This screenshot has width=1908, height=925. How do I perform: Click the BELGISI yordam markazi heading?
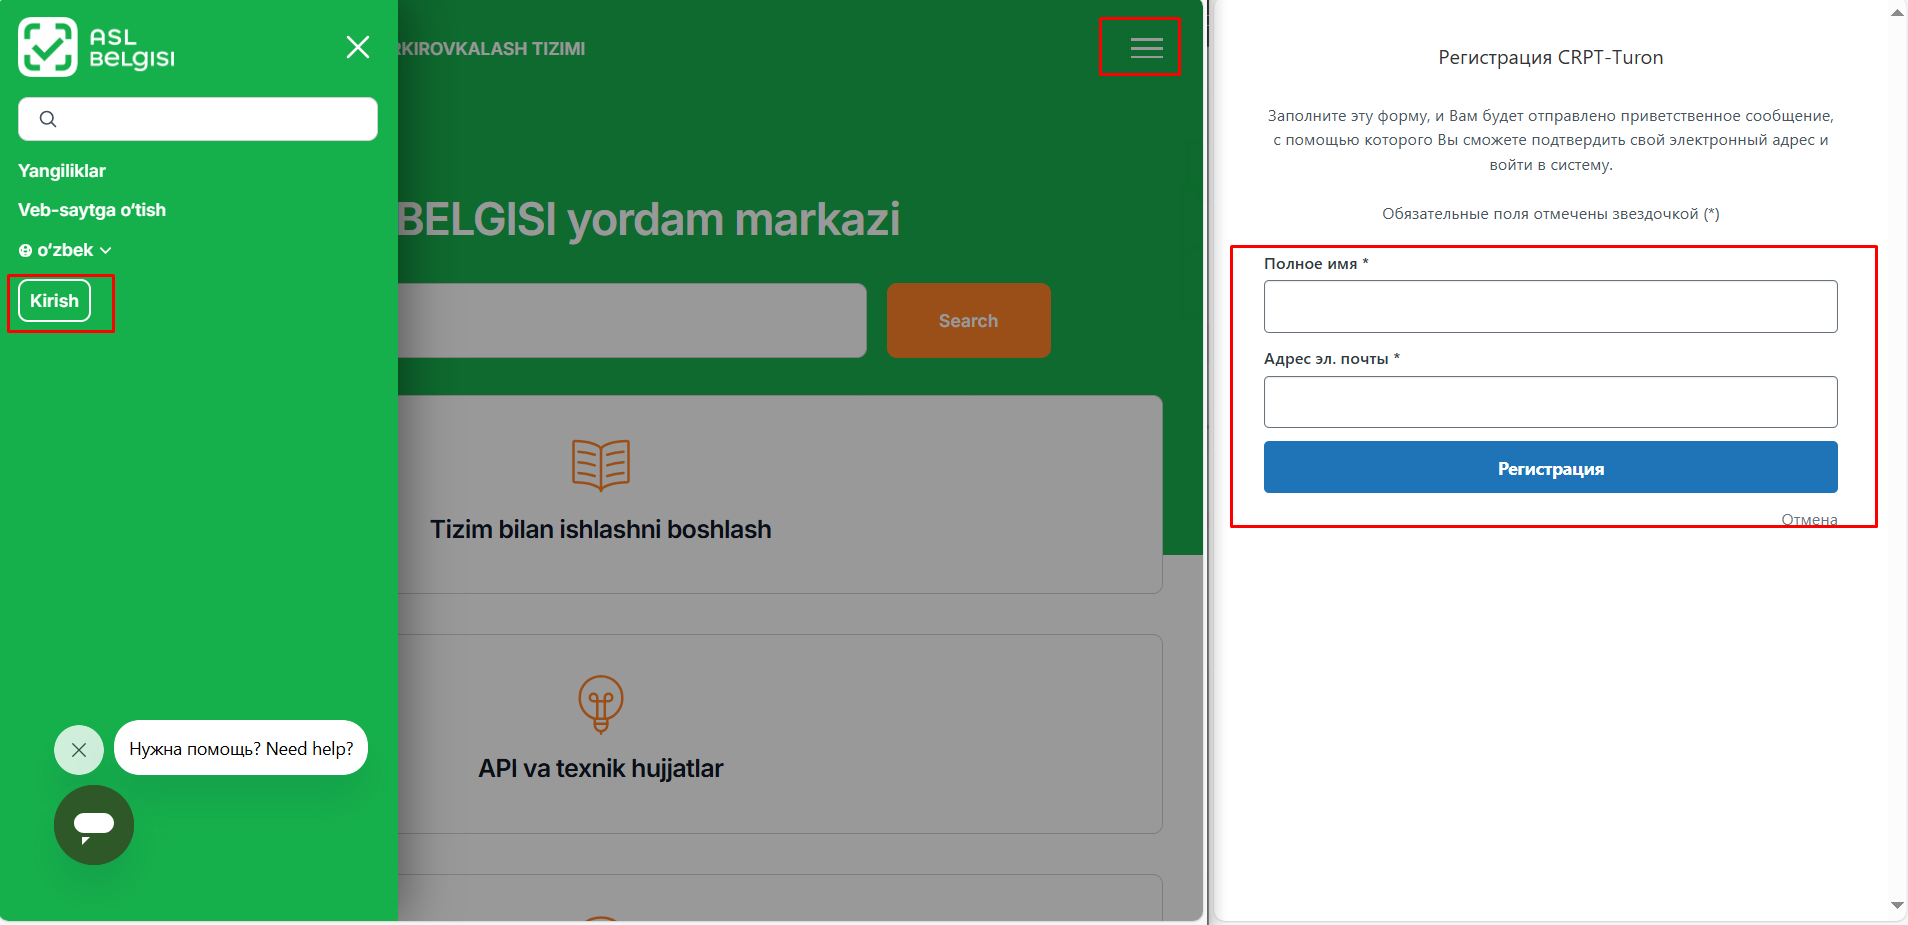[649, 220]
